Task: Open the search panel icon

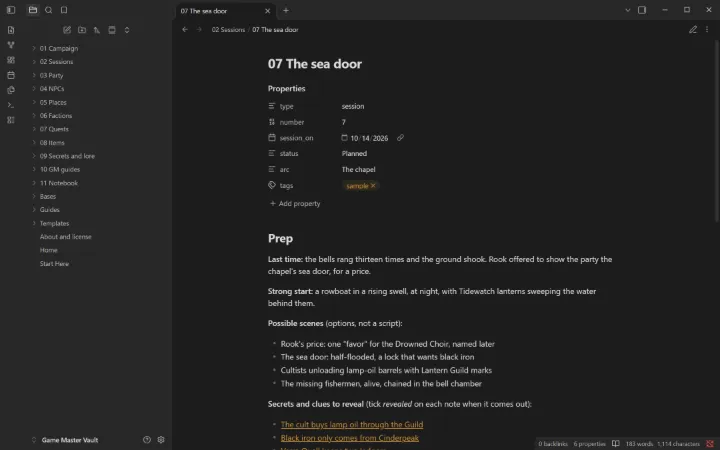Action: tap(49, 10)
